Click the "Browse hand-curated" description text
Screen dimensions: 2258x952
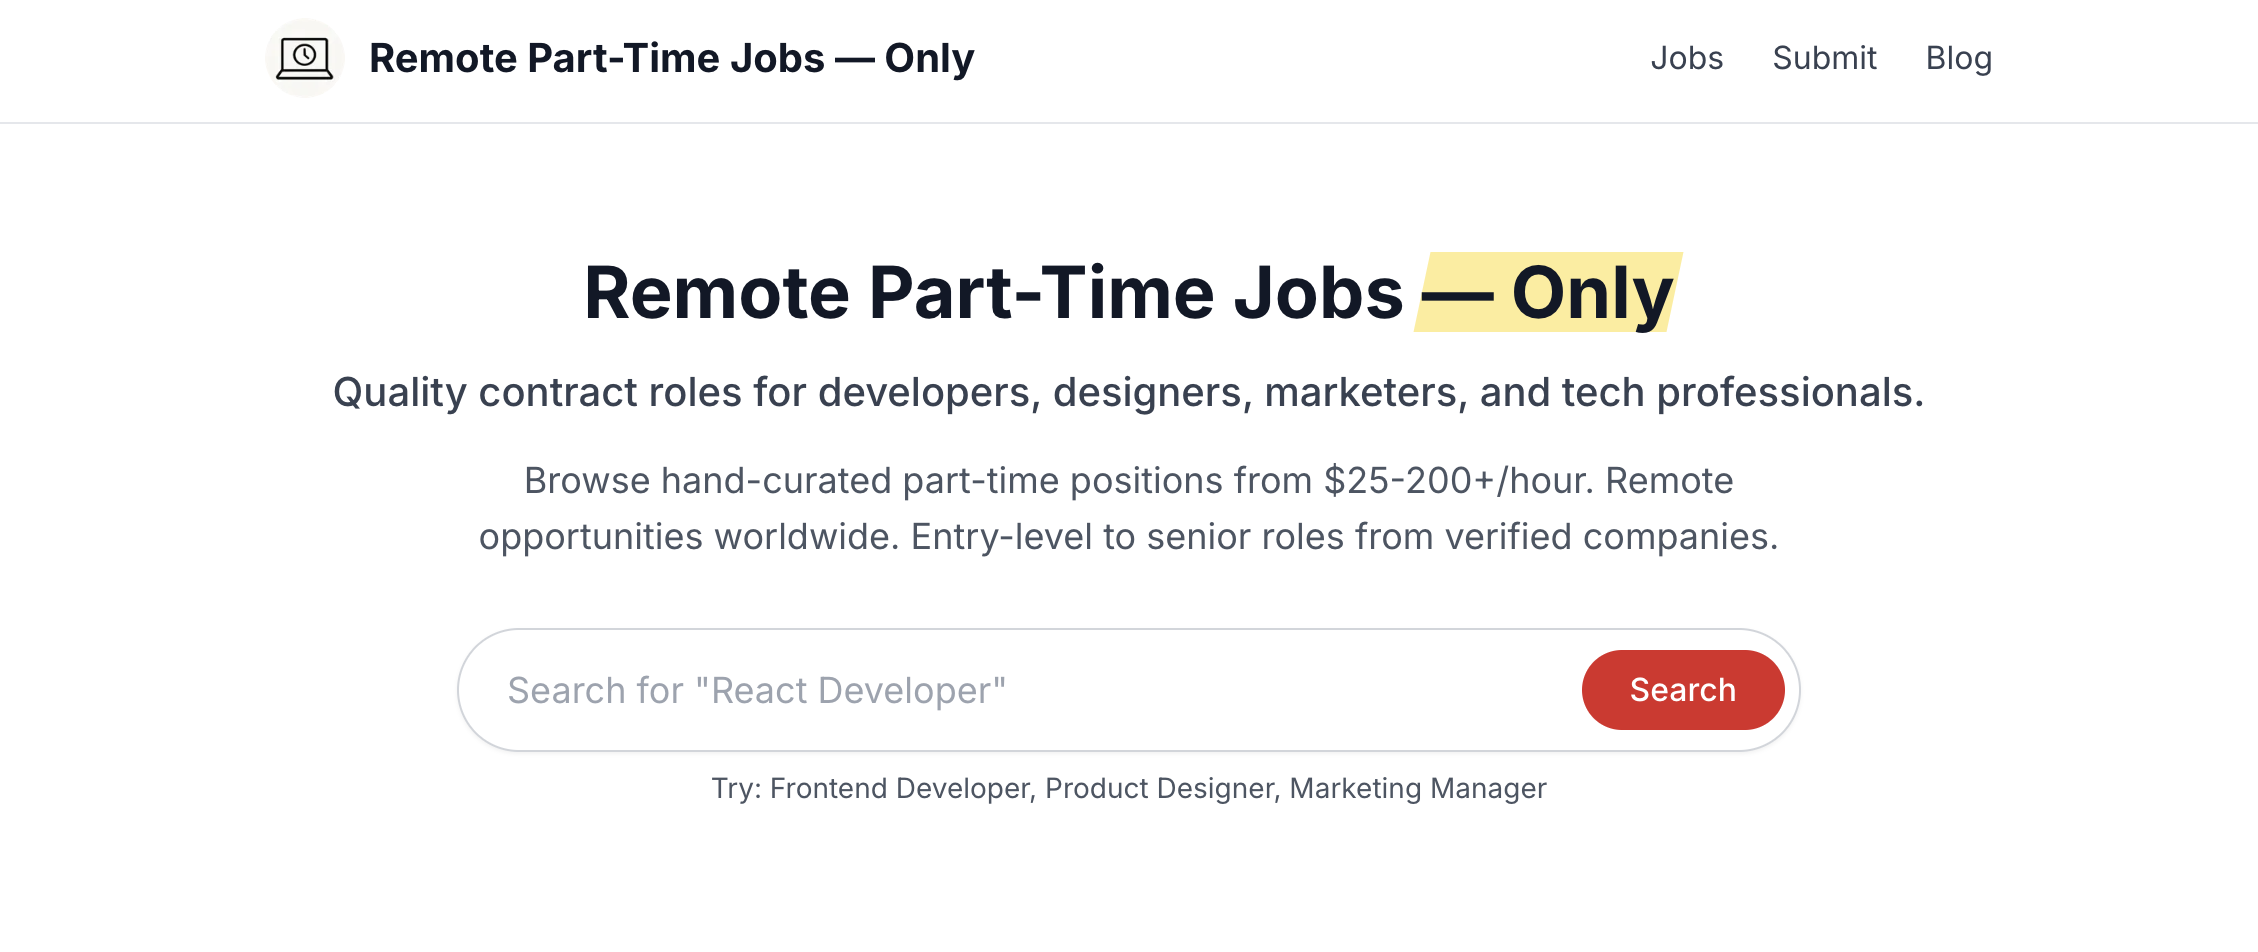[707, 481]
